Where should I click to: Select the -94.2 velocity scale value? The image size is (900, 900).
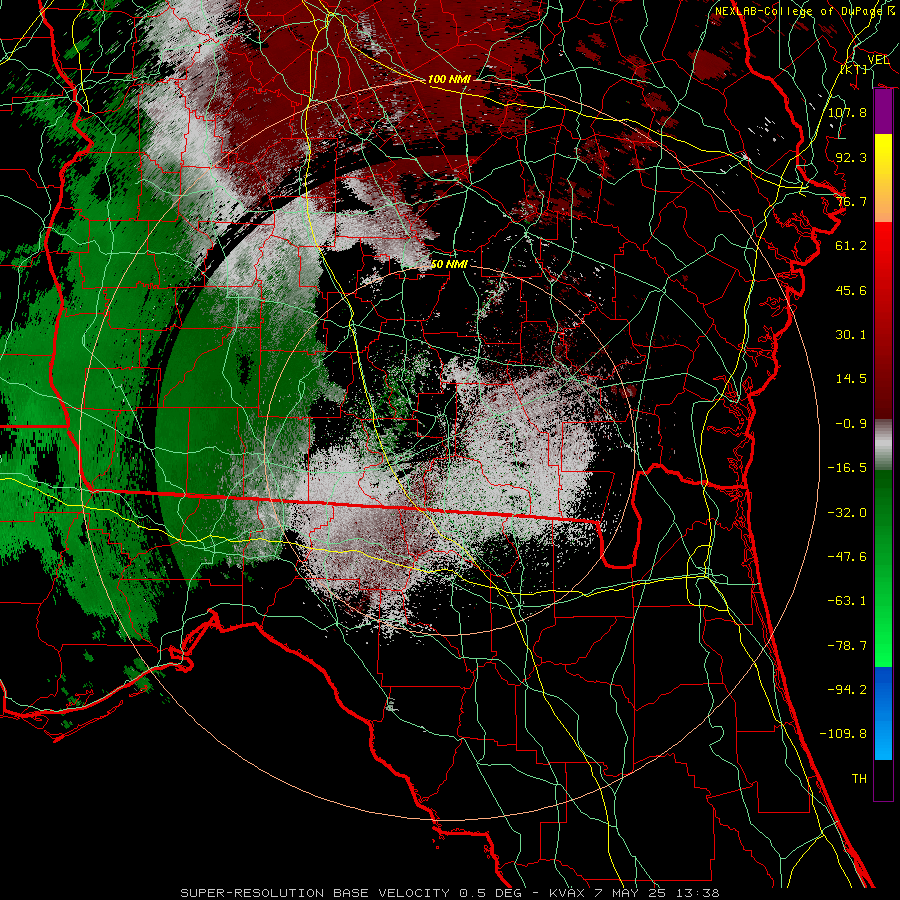pyautogui.click(x=847, y=690)
